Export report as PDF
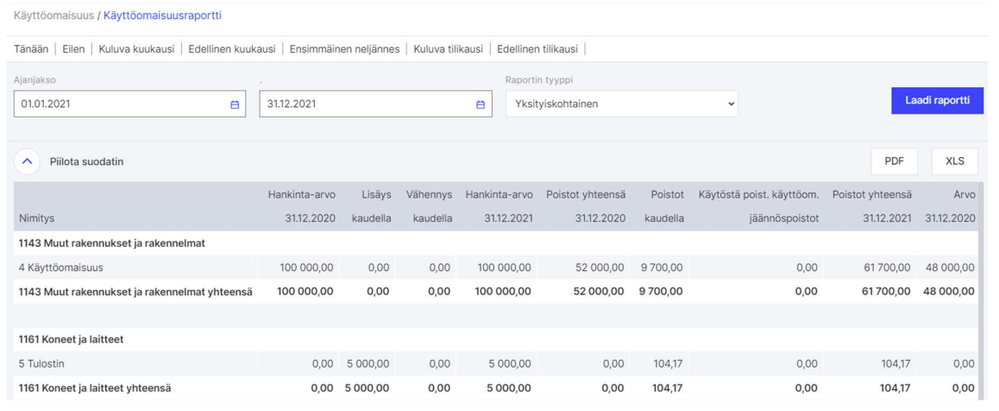Screen dimensions: 999x411 pyautogui.click(x=894, y=161)
